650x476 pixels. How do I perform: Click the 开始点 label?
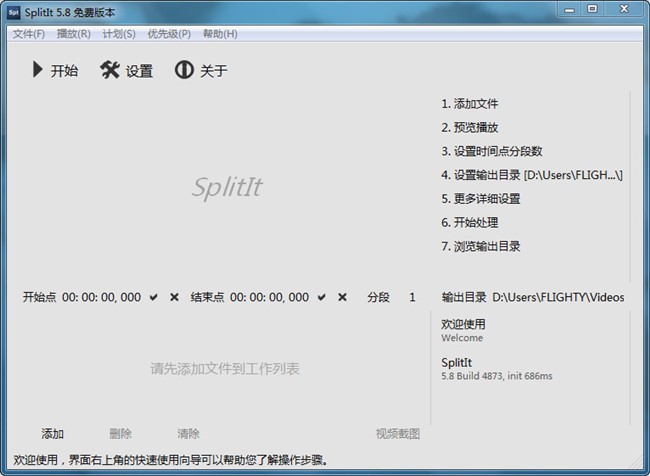tap(39, 297)
